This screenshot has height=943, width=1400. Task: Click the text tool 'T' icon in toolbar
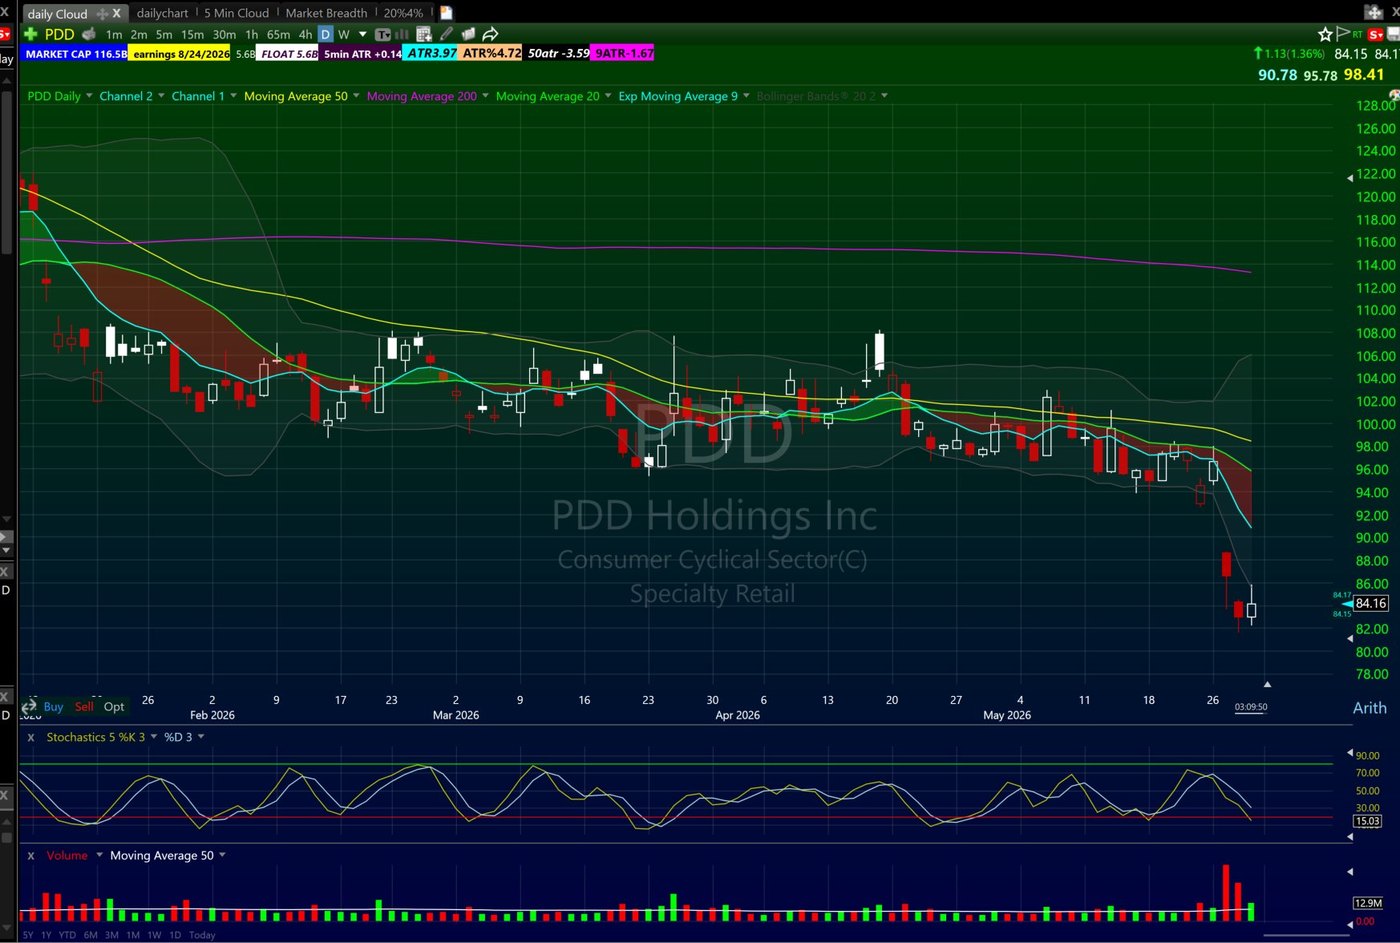click(382, 34)
